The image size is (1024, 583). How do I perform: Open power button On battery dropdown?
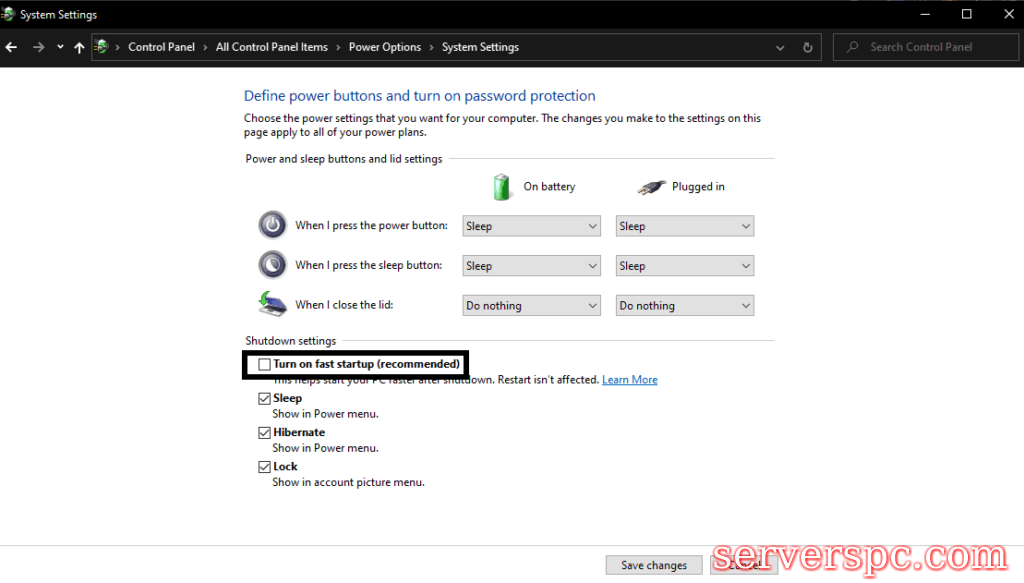(x=531, y=226)
